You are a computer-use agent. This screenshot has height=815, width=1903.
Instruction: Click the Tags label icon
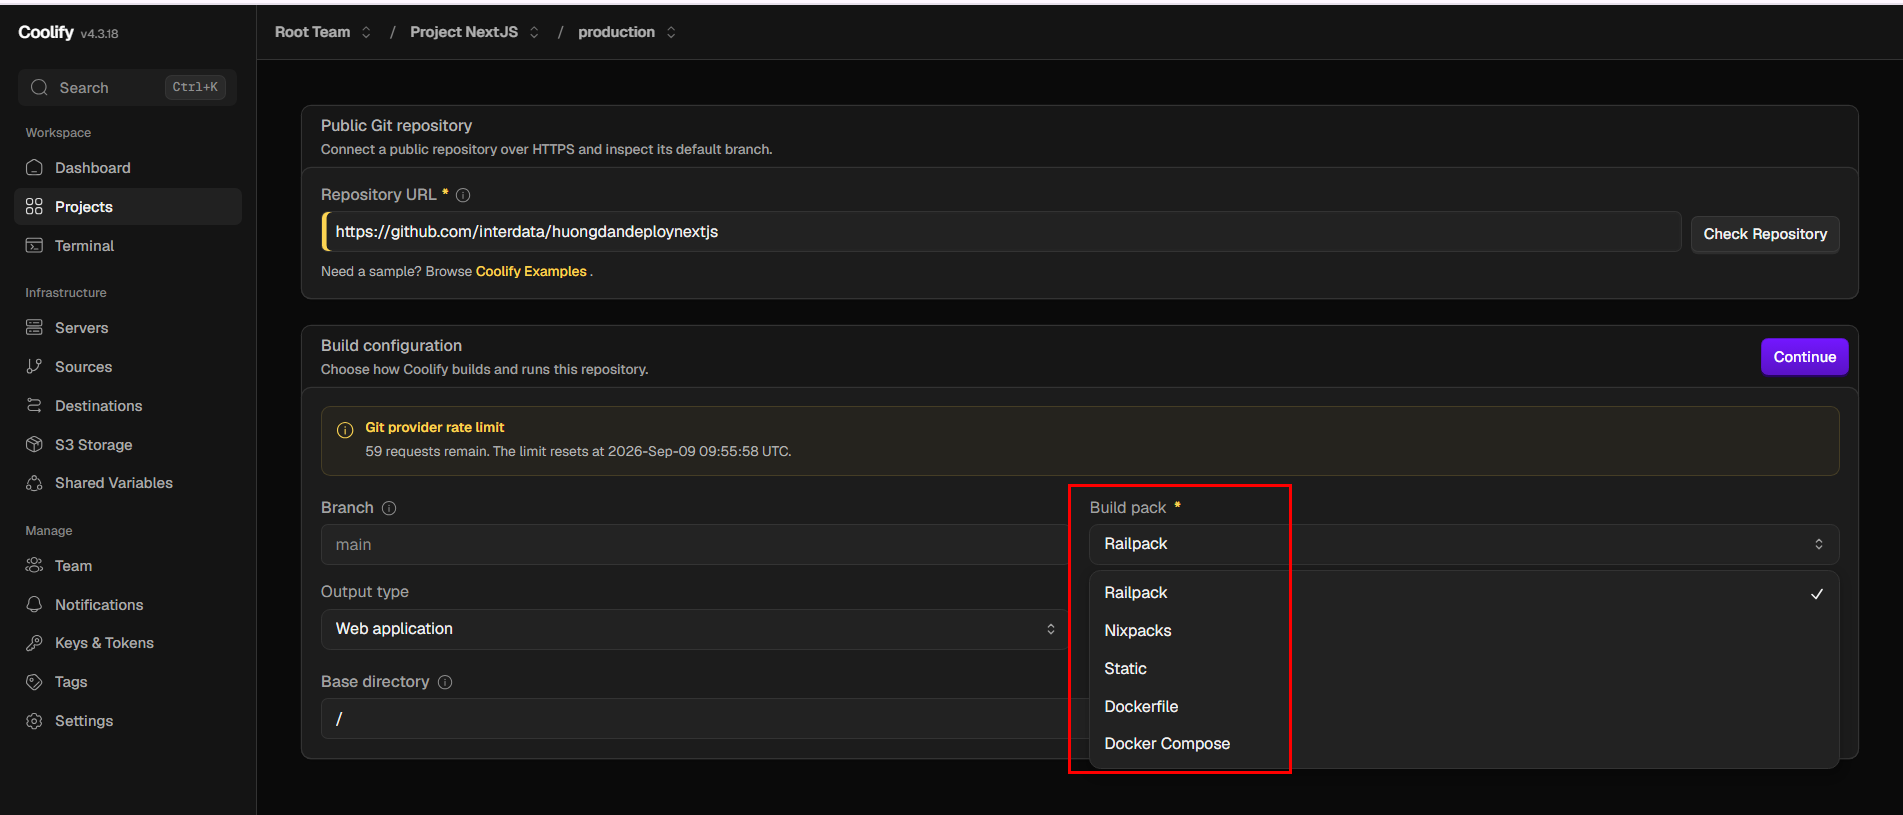click(34, 682)
